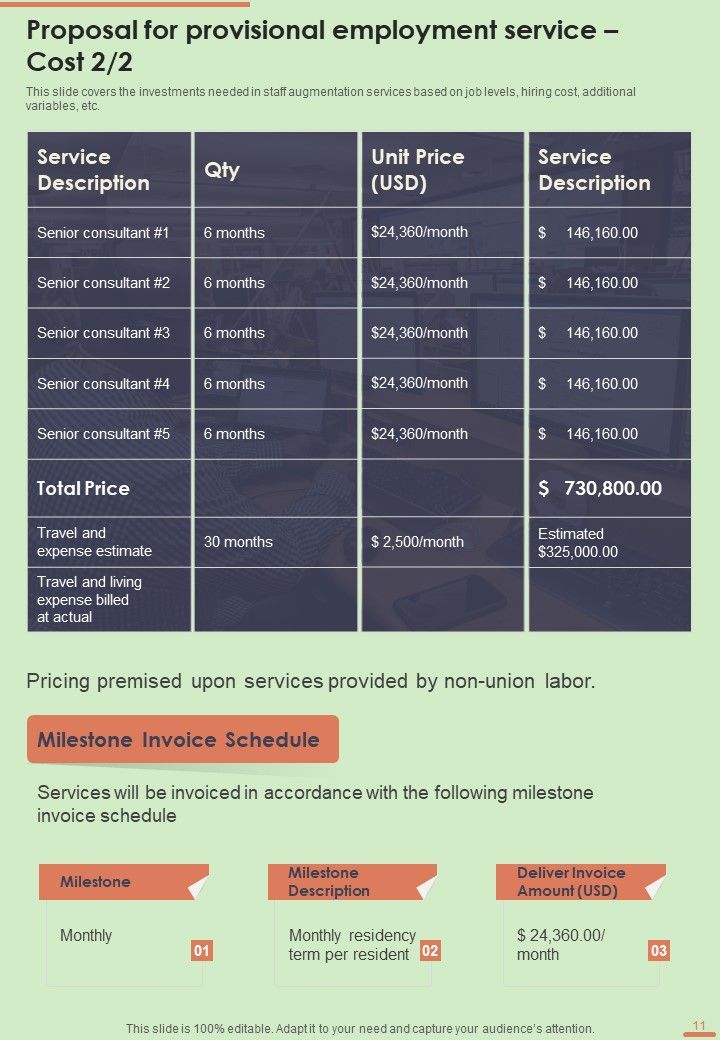This screenshot has width=720, height=1040.
Task: Click the 30 months quantity cell
Action: point(275,542)
